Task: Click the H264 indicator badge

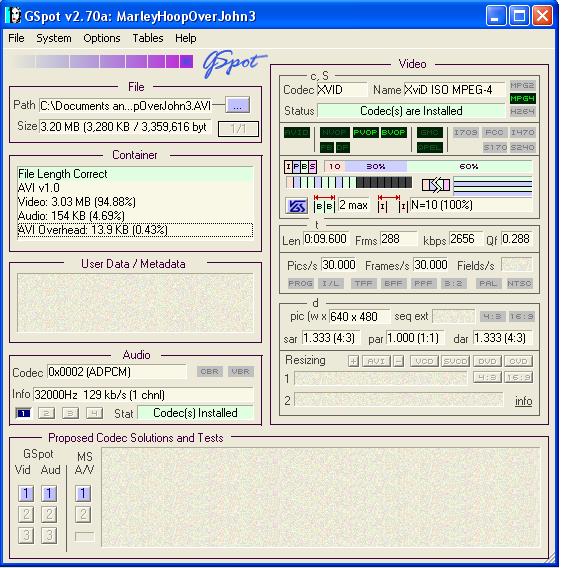Action: tap(522, 112)
